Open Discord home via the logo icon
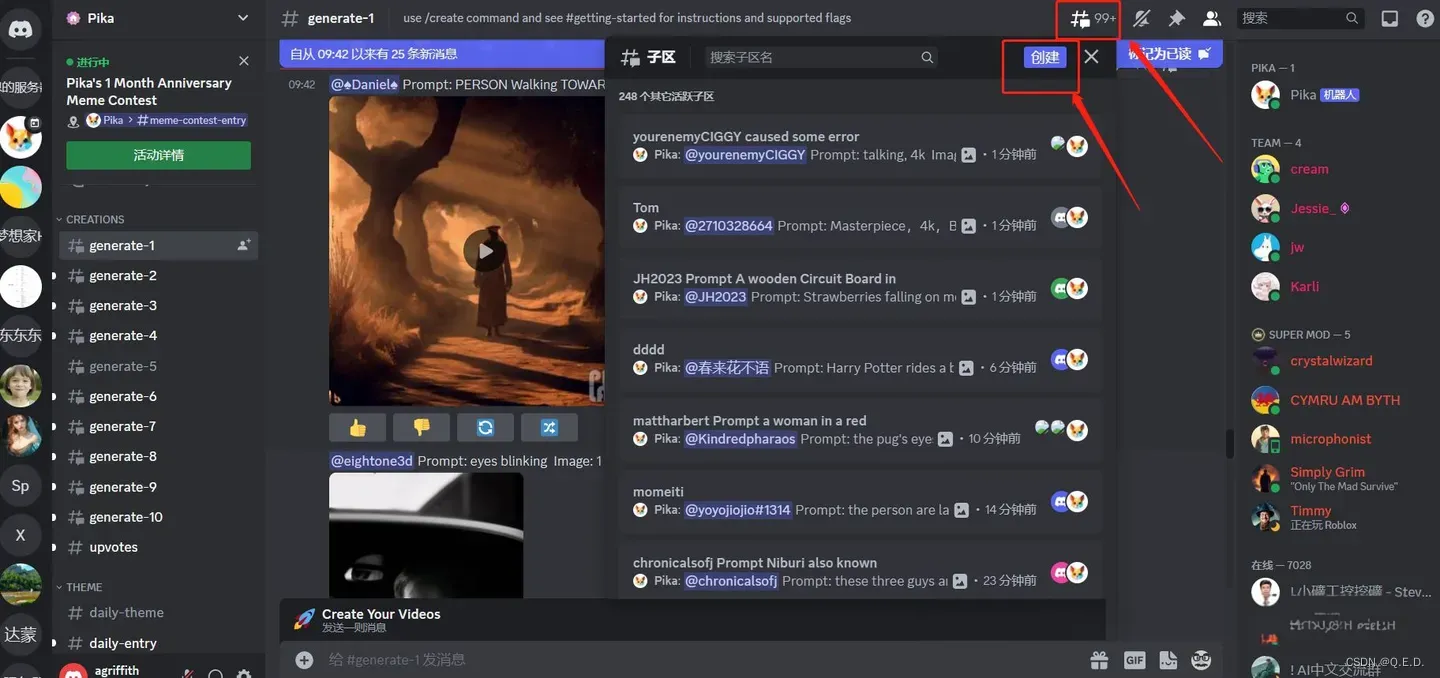The image size is (1440, 678). [x=21, y=29]
